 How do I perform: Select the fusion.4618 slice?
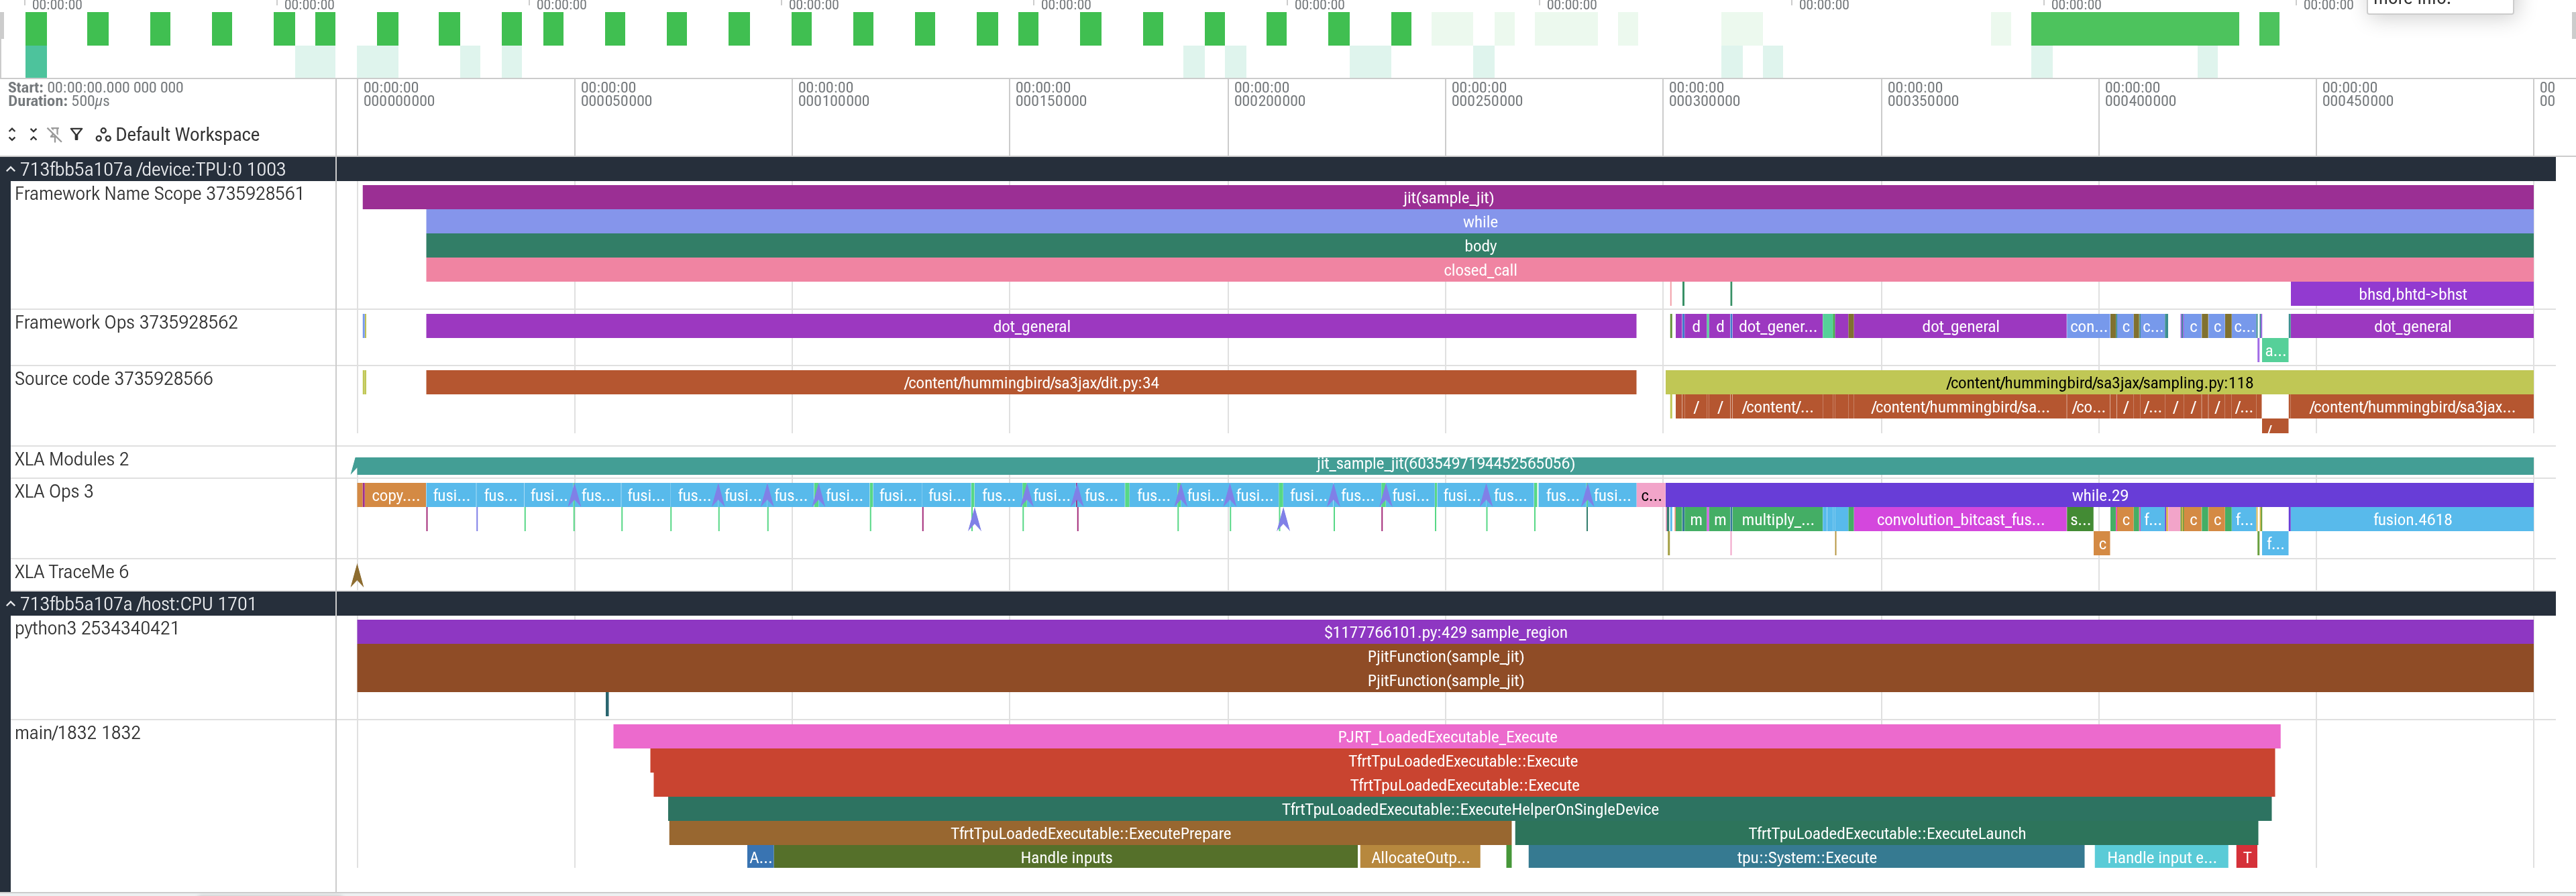2411,520
